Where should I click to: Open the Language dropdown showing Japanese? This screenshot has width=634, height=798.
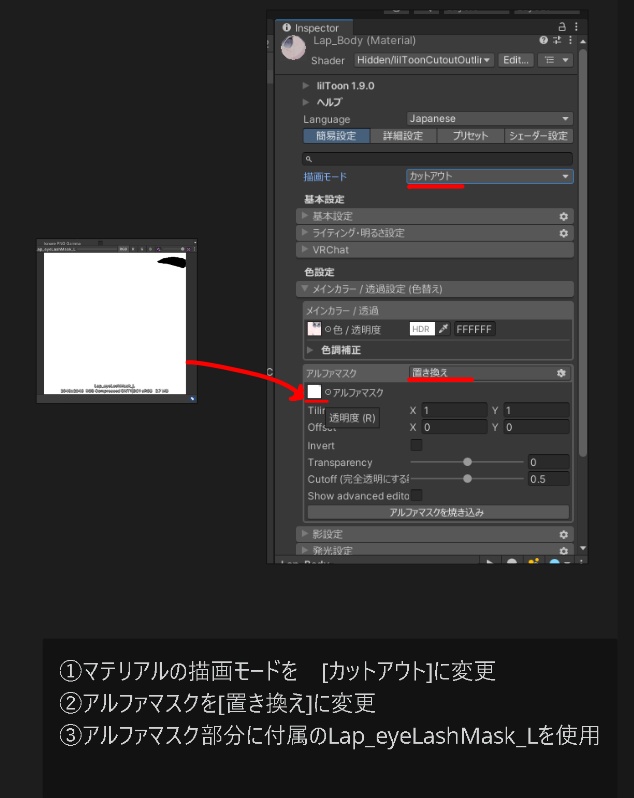pos(489,119)
